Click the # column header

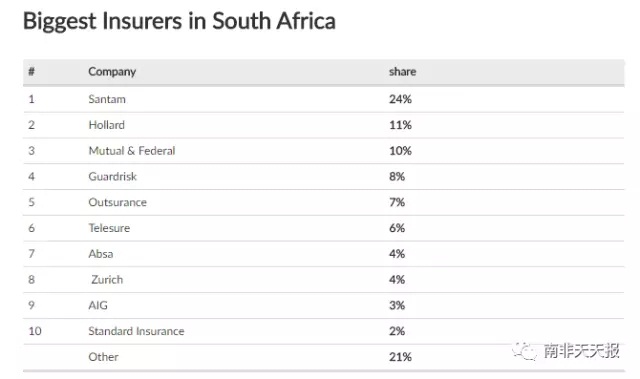click(x=31, y=72)
